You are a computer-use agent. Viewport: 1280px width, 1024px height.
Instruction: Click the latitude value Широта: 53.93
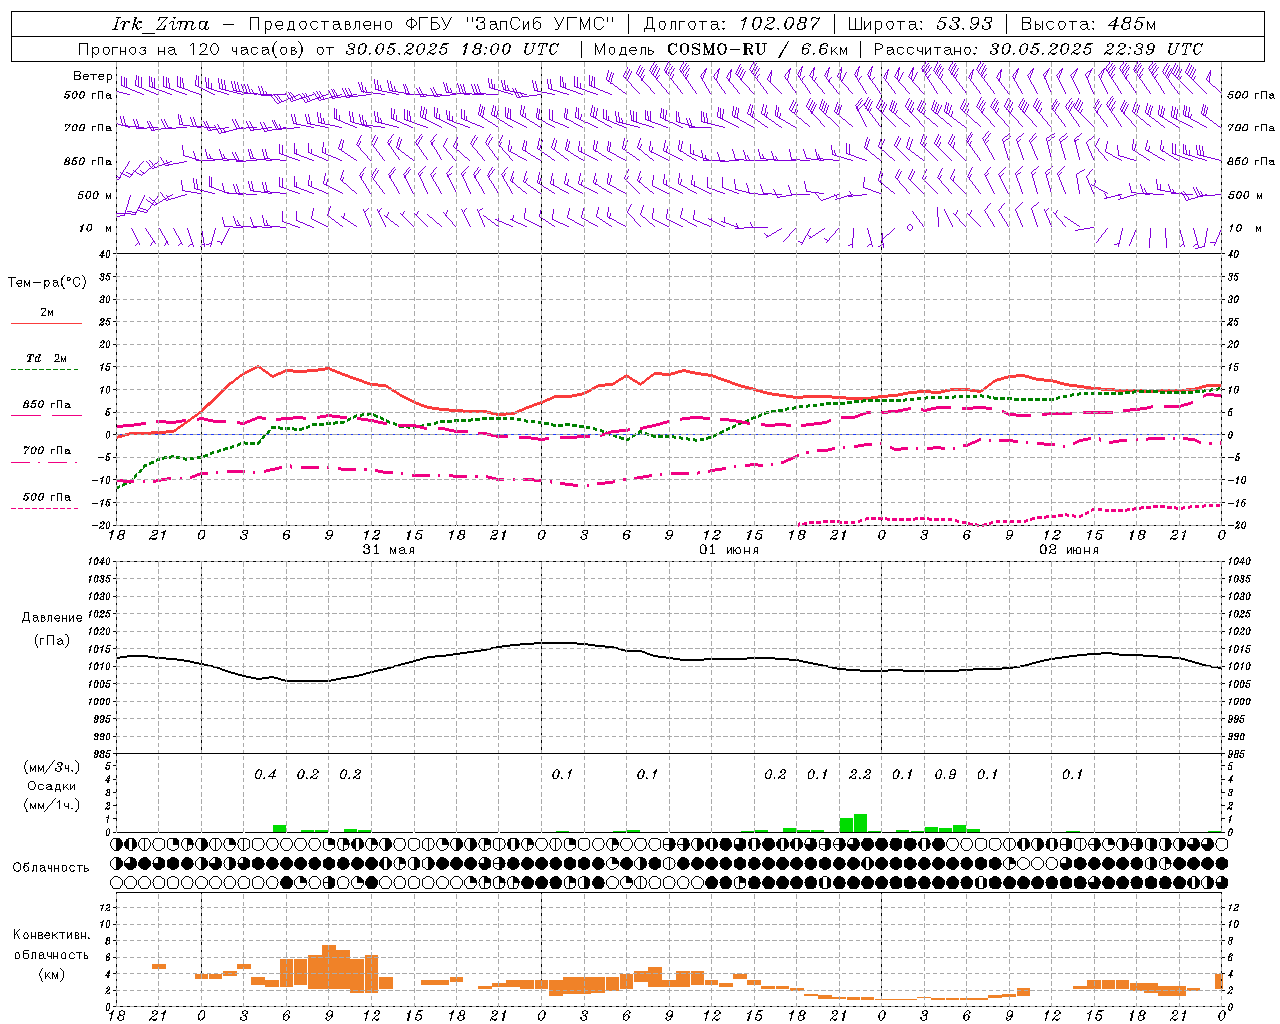click(920, 24)
